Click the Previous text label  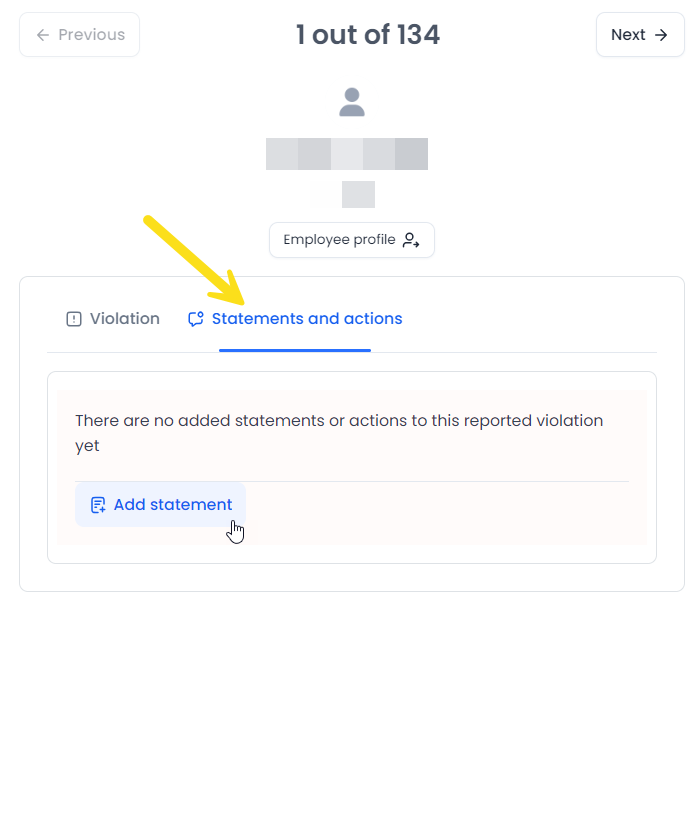point(91,35)
